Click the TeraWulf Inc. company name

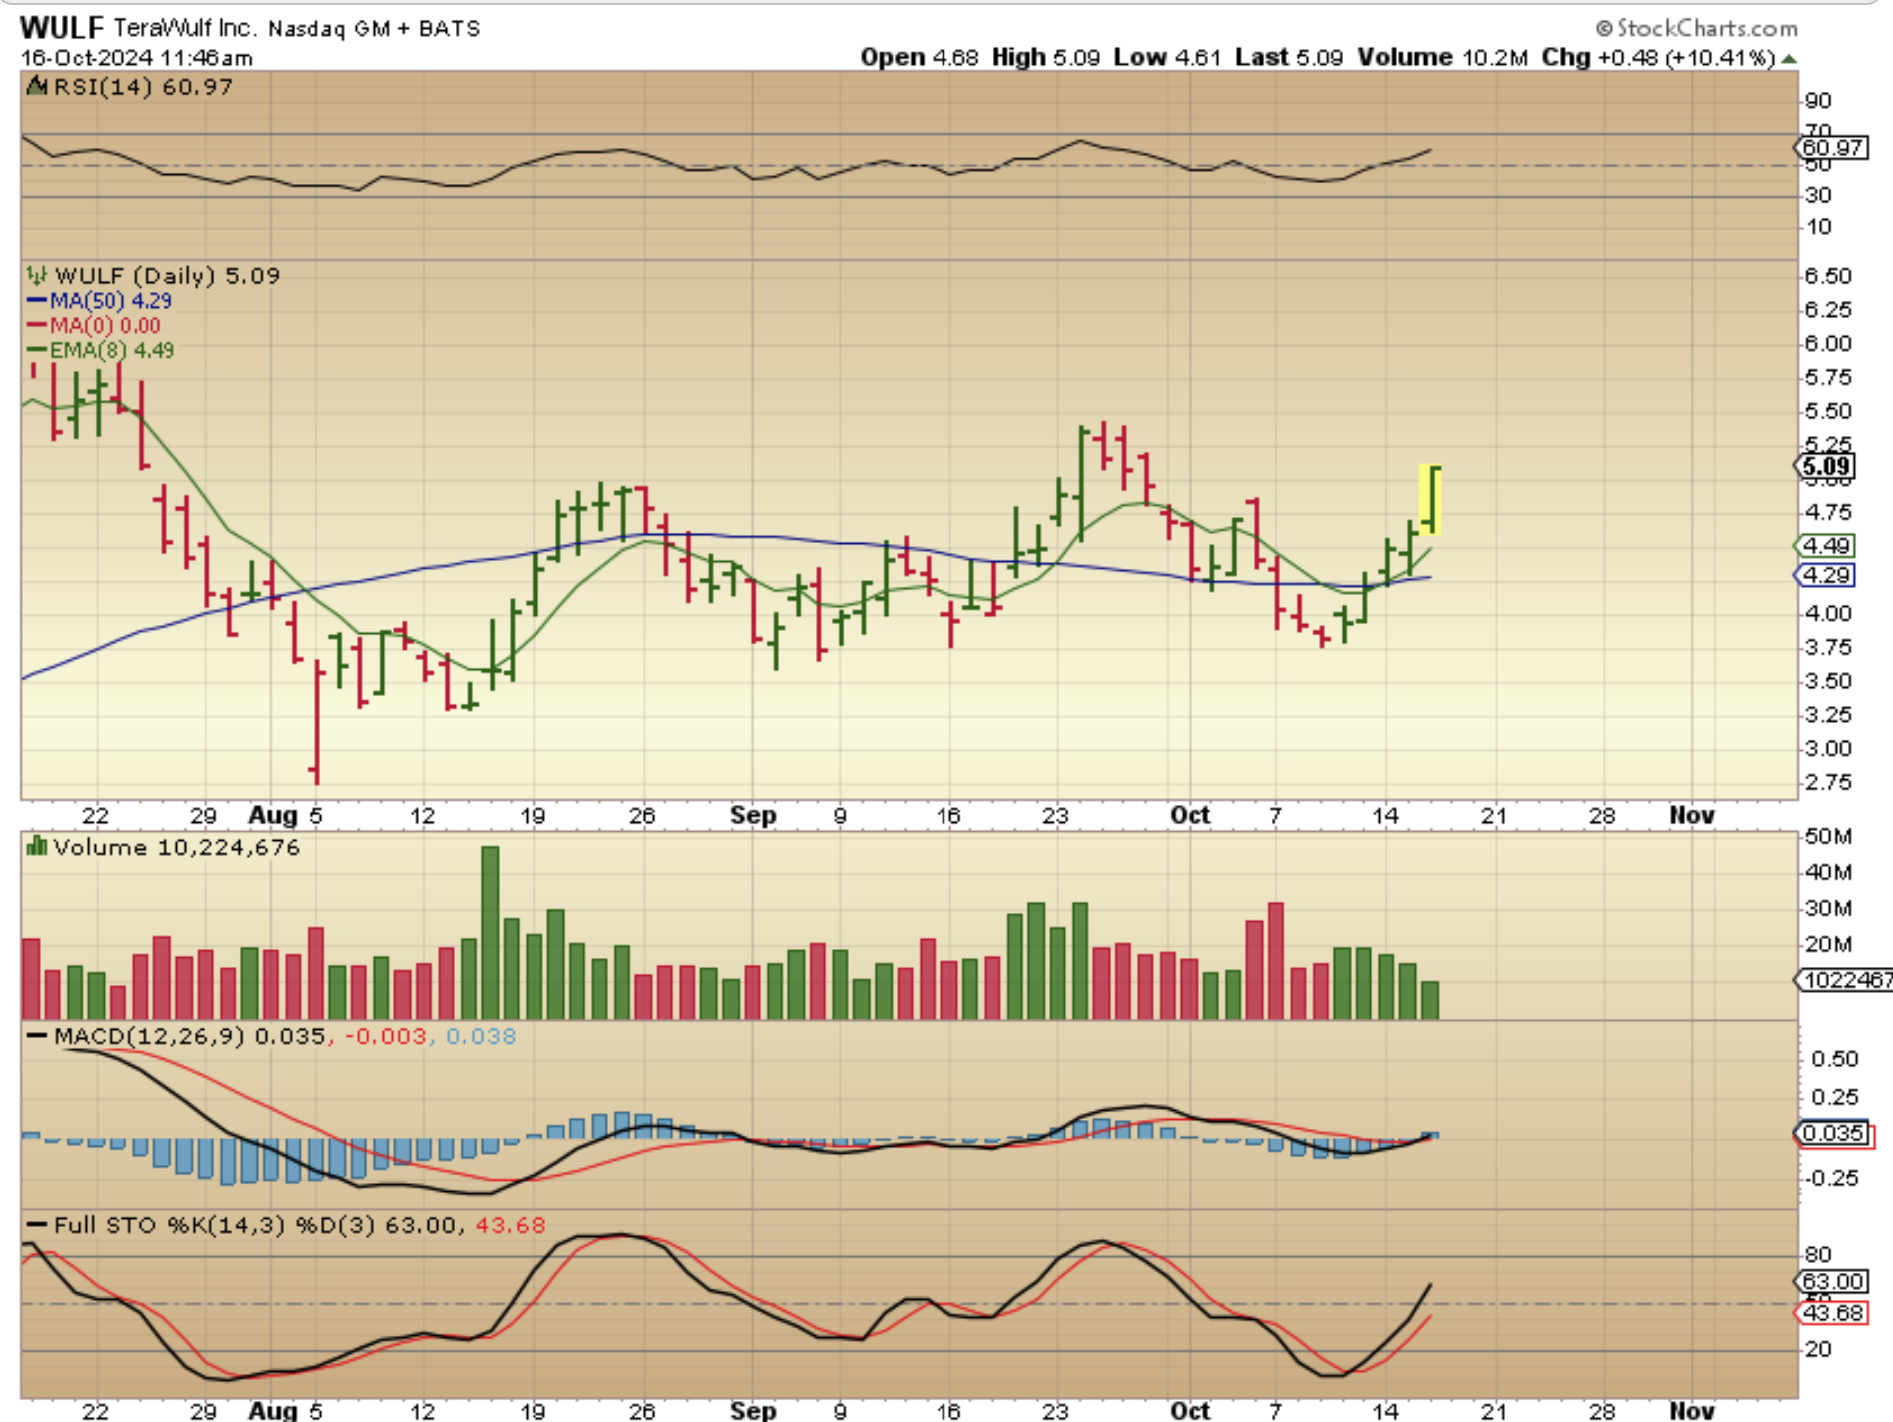pyautogui.click(x=185, y=28)
